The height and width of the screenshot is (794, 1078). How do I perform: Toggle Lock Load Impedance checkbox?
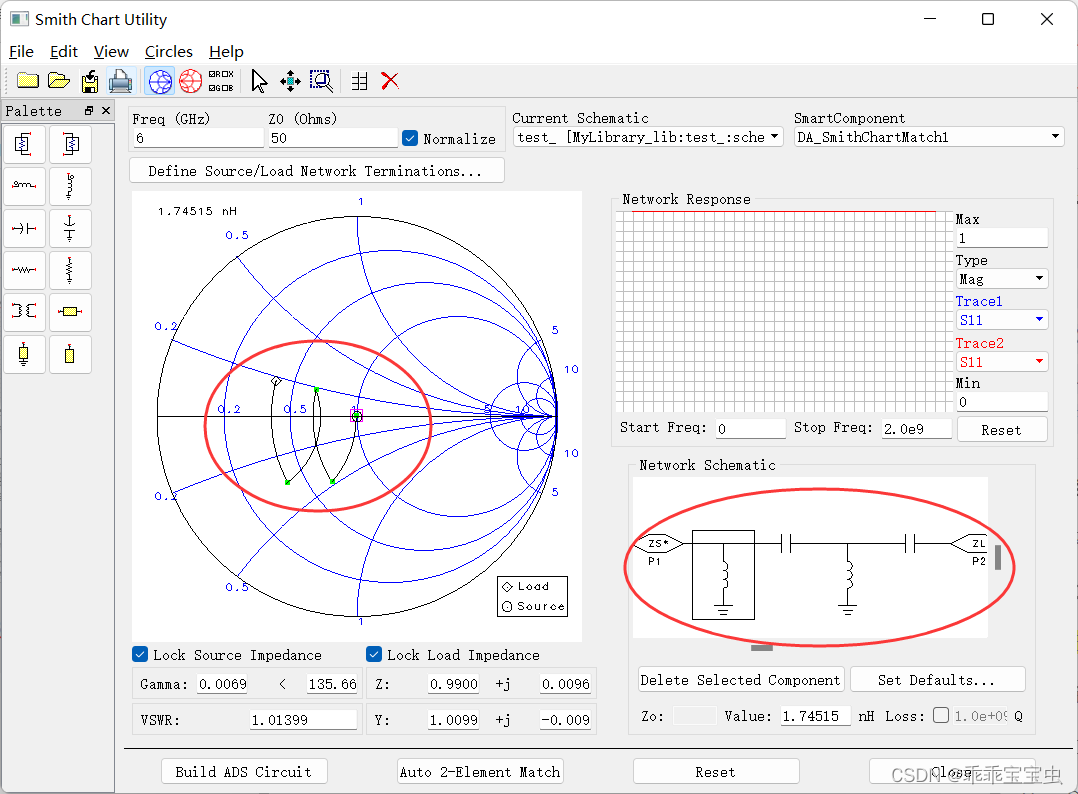pos(374,654)
